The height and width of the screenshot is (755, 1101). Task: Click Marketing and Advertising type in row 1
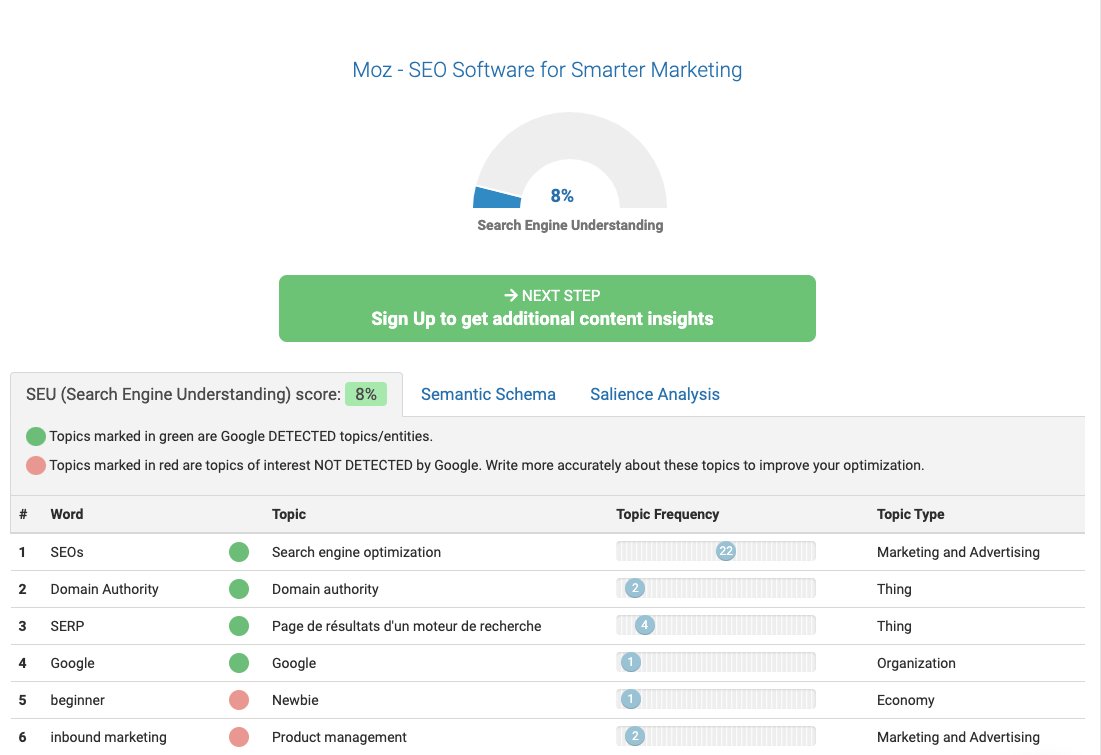pos(958,552)
